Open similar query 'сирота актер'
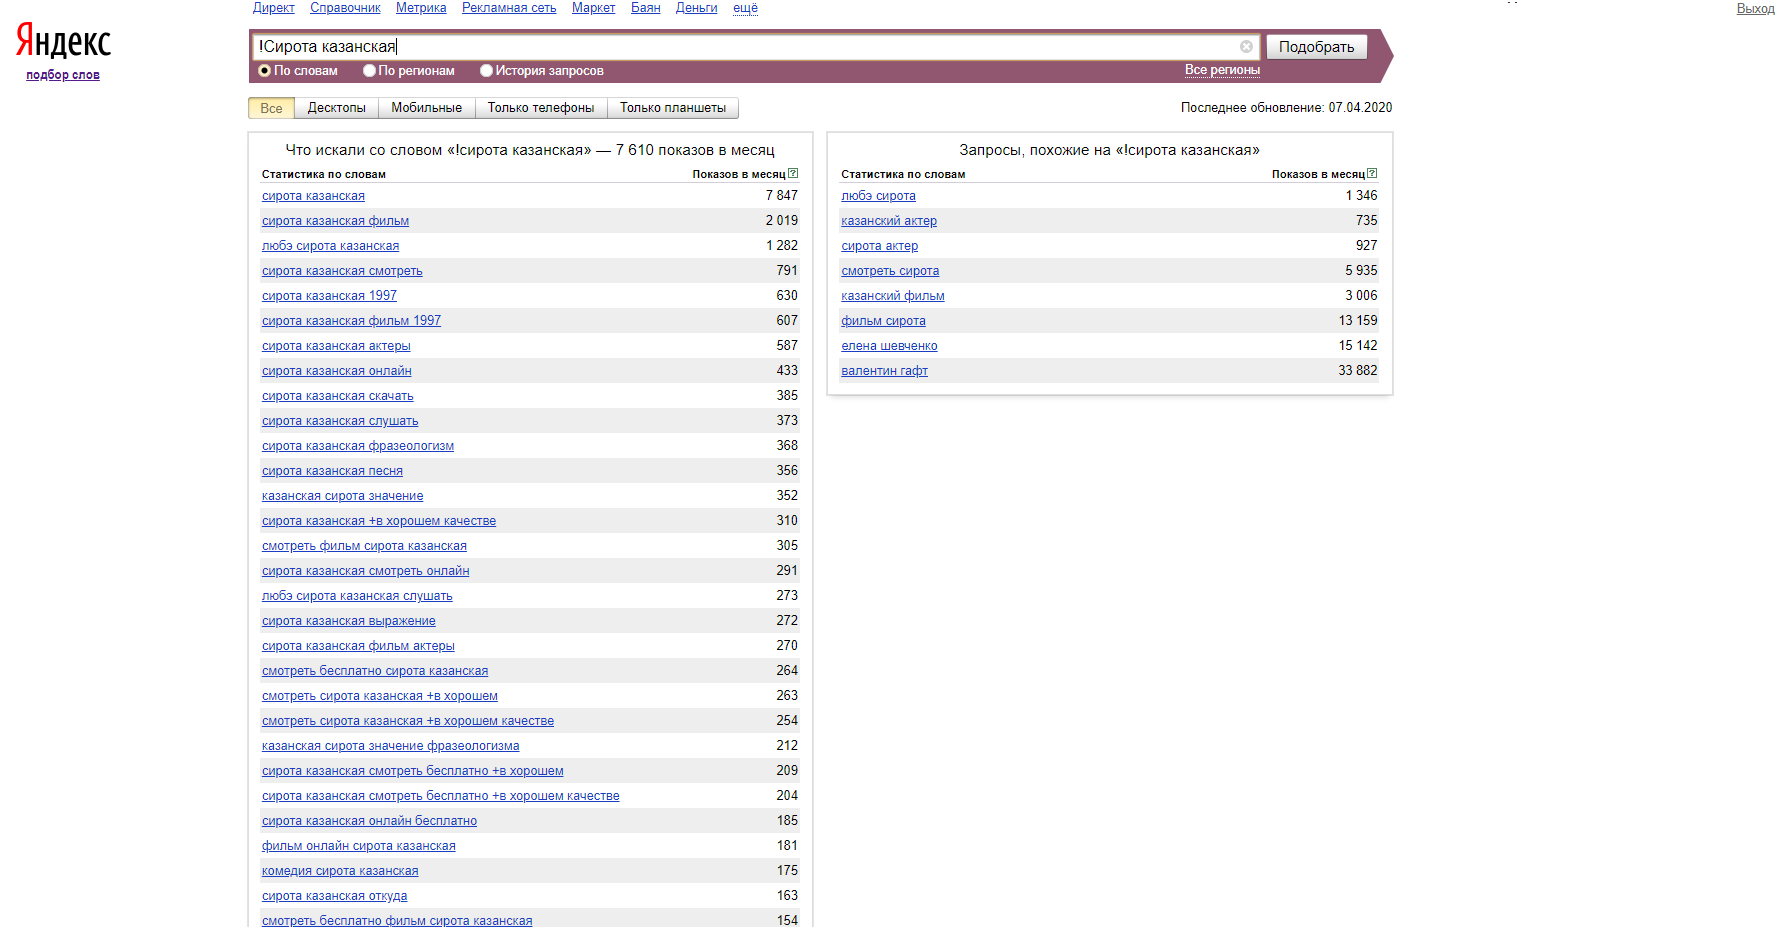 click(879, 246)
